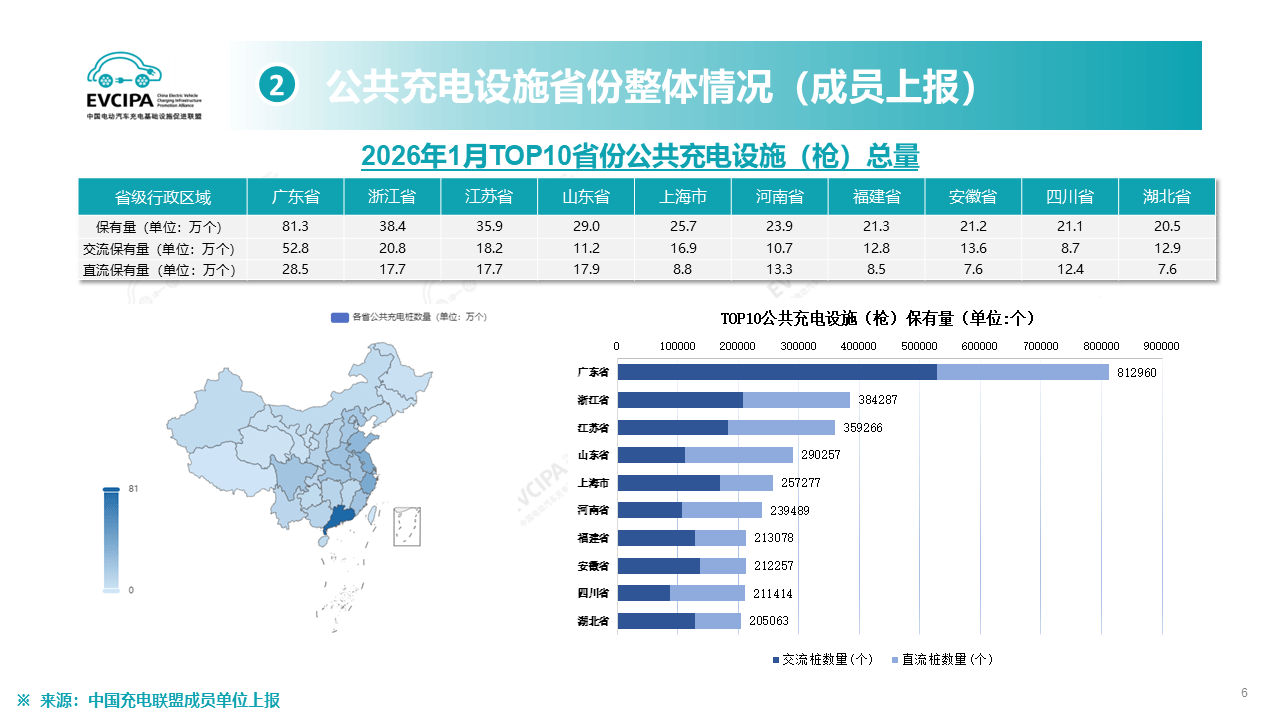Click the EVCIPA car logo
1280x720 pixels.
(x=124, y=70)
